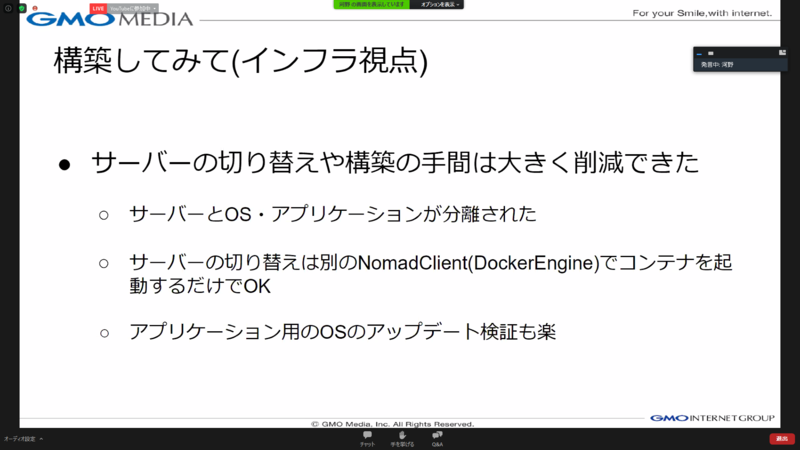
Task: Click the slide title 構築してみて(インフラ視点)
Action: pos(240,61)
